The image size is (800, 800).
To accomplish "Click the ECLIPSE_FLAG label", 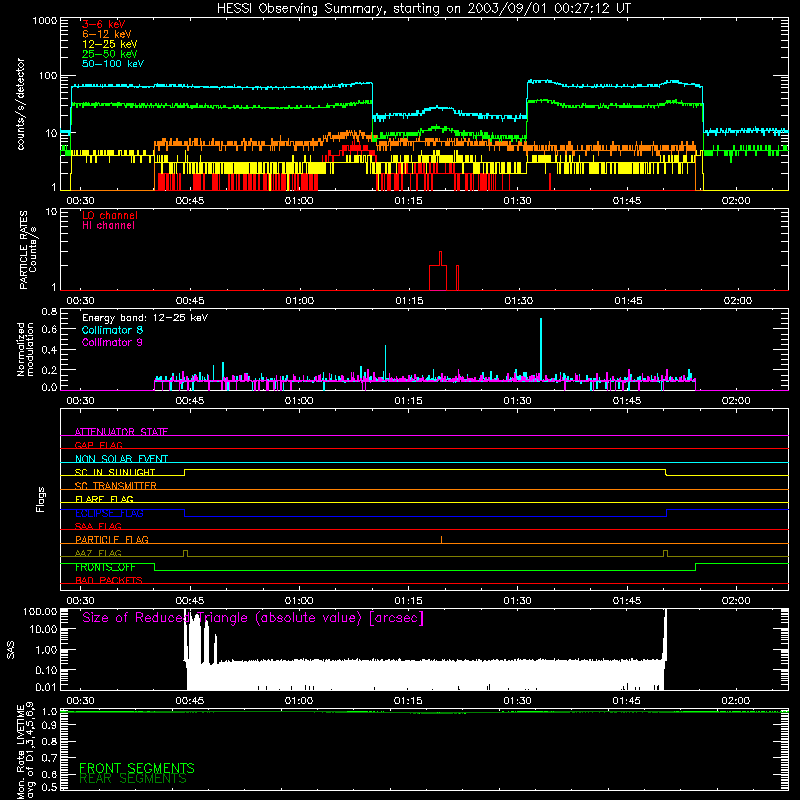I will tap(109, 513).
